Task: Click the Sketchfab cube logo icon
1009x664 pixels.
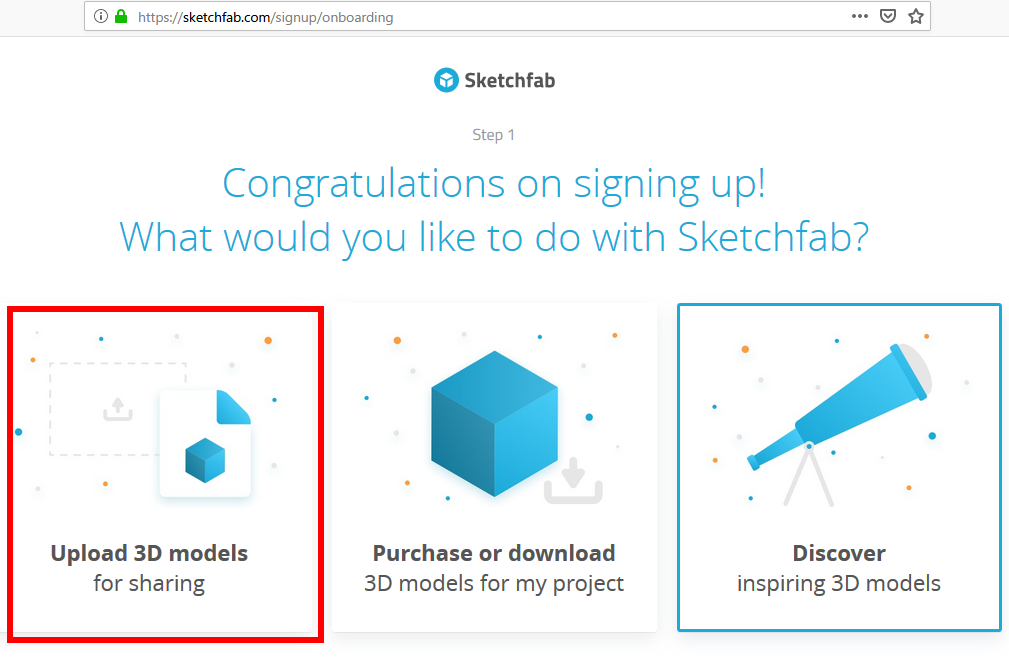Action: [x=446, y=80]
